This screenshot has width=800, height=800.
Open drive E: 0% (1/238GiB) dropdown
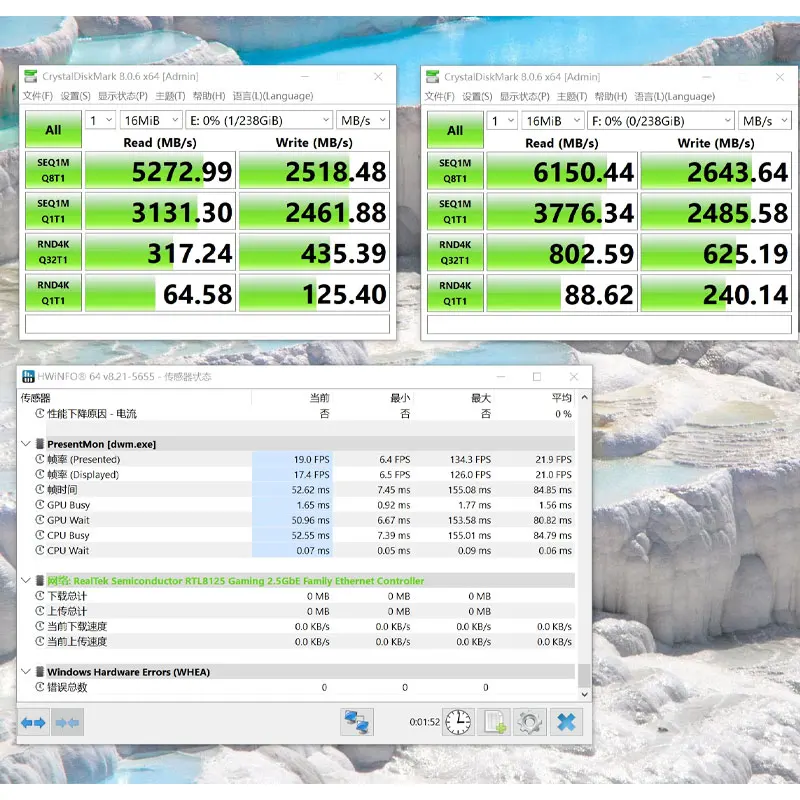259,120
